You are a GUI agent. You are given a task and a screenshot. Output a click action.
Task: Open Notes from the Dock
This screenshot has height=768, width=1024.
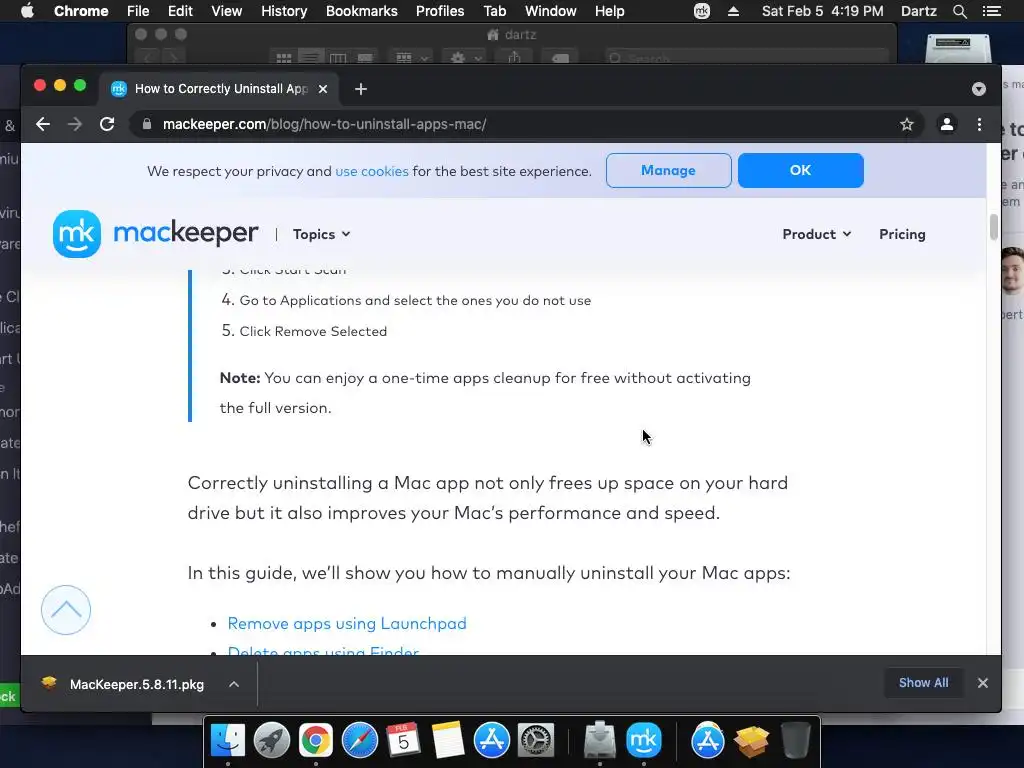[448, 741]
